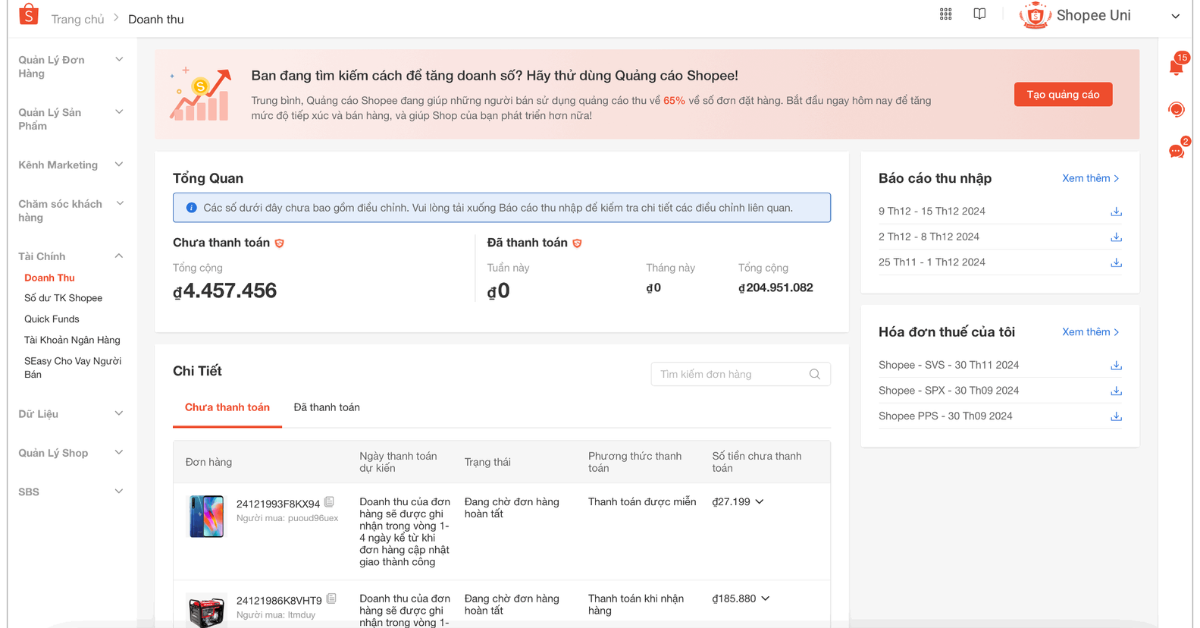Screen dimensions: 1200x628
Task: Click the search magnifier icon
Action: [815, 374]
